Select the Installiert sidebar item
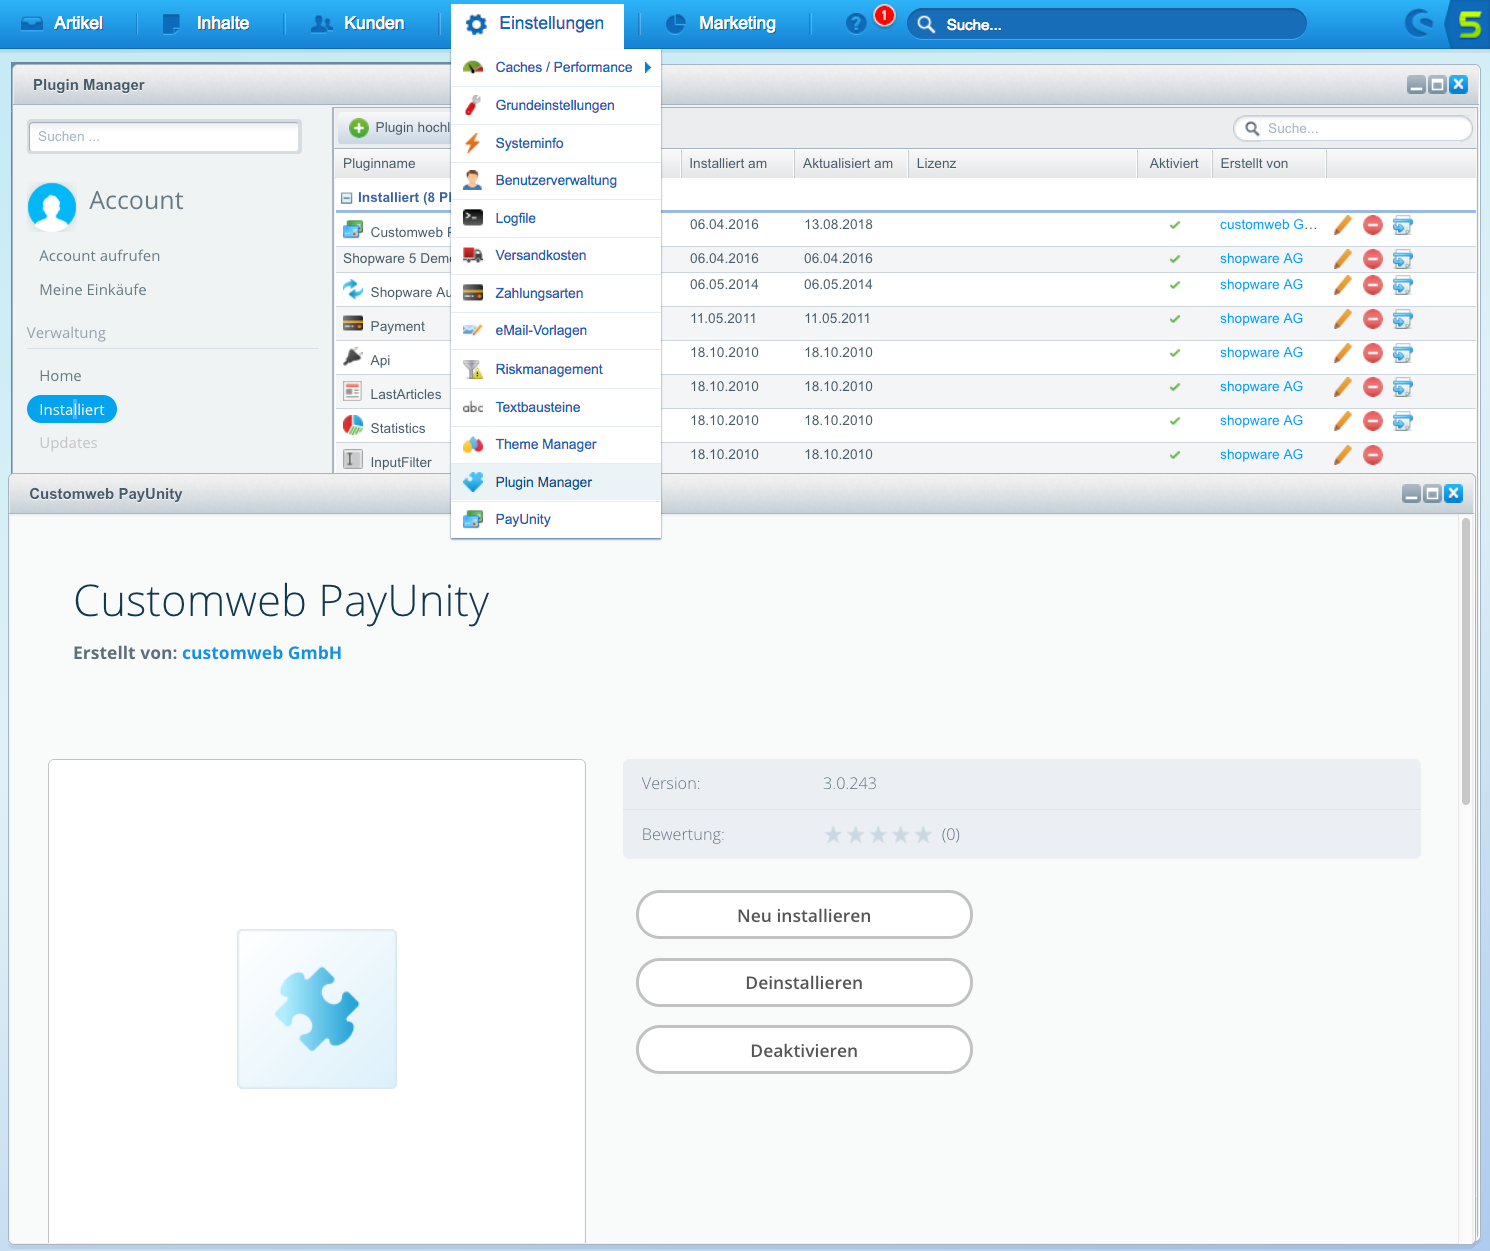 [x=72, y=410]
